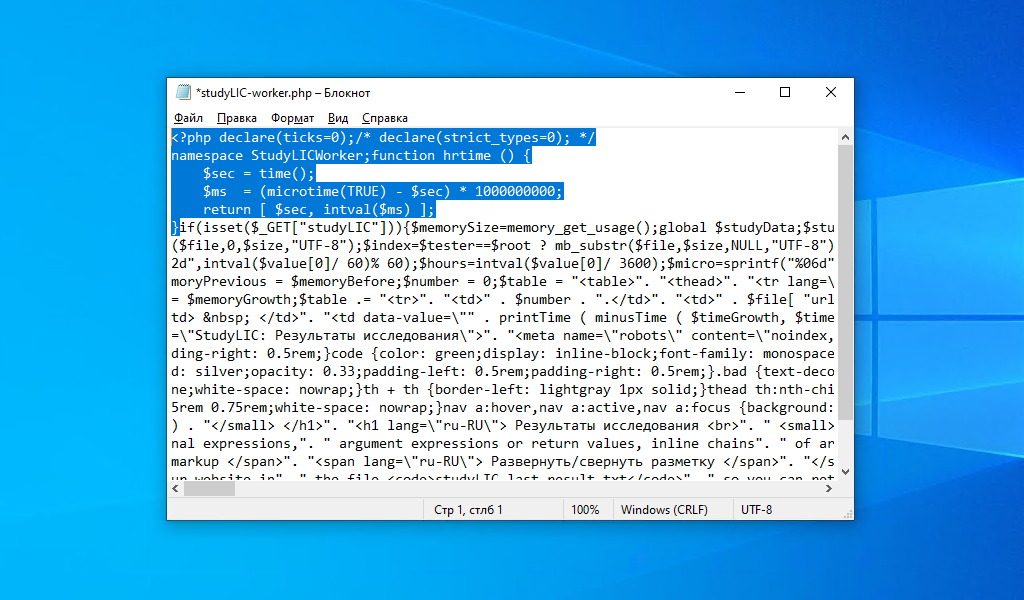
Task: Maximize the Notepad window
Action: pos(785,93)
